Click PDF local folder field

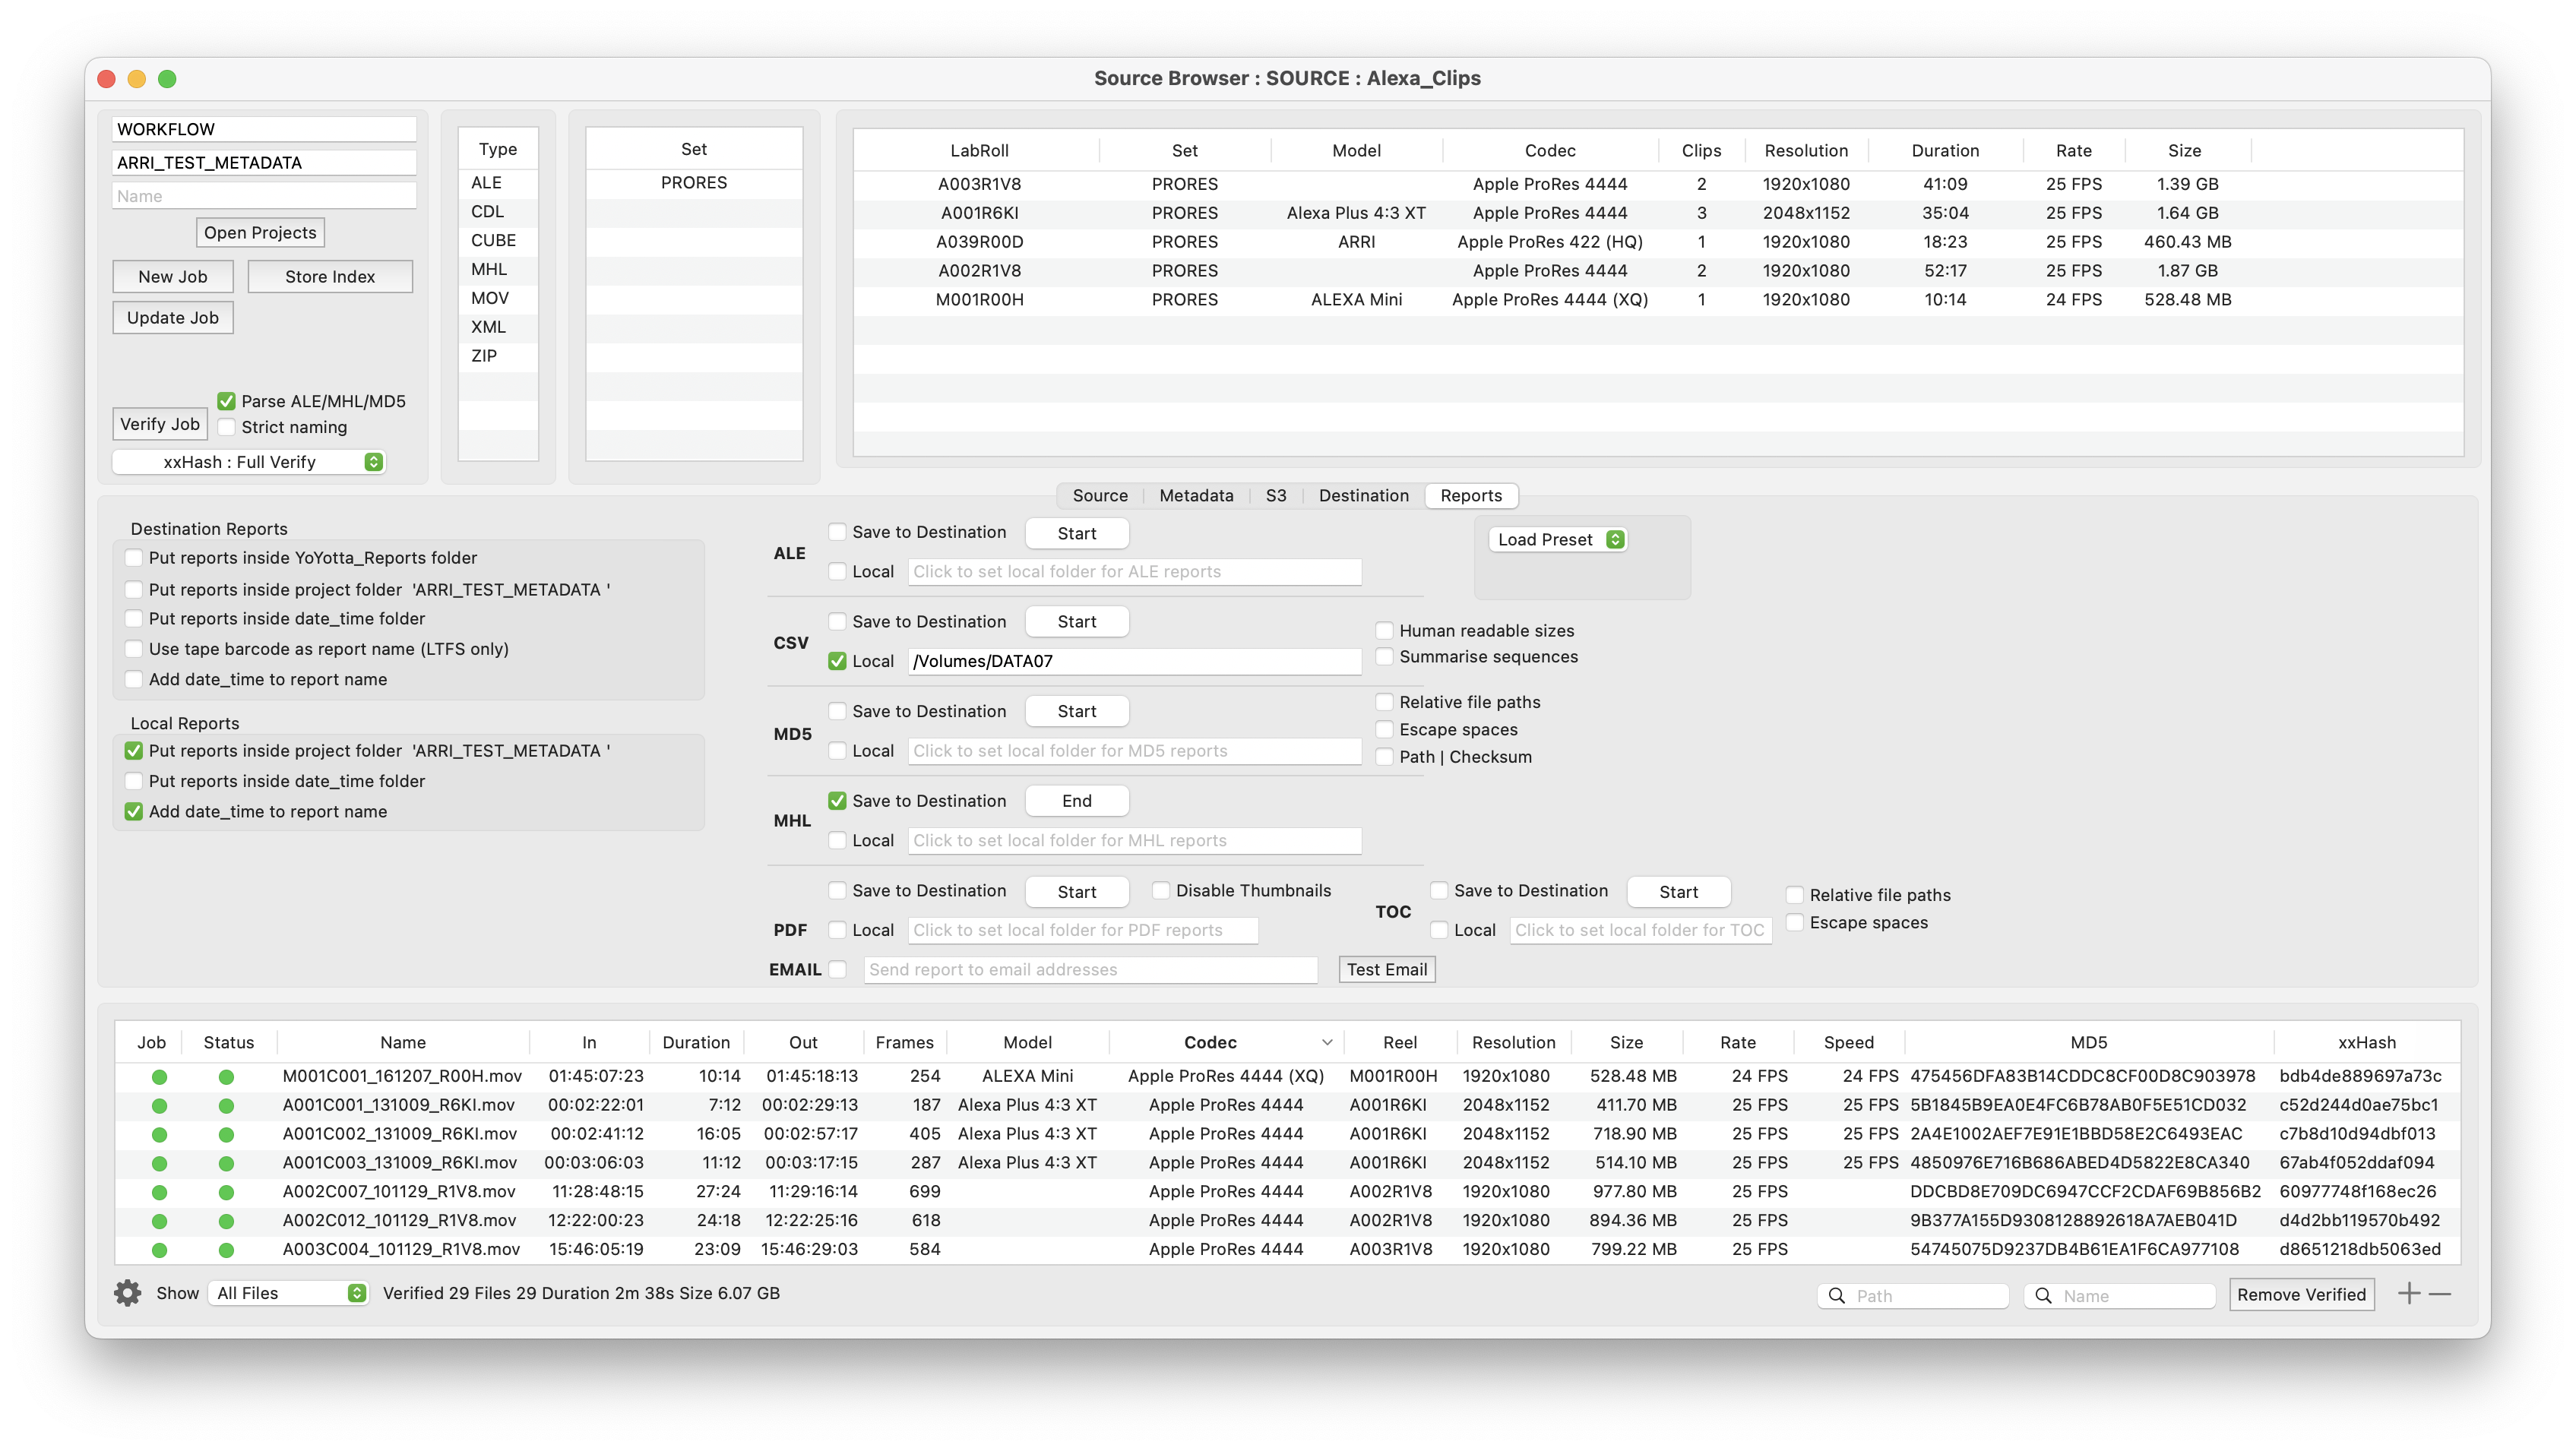pyautogui.click(x=1082, y=930)
